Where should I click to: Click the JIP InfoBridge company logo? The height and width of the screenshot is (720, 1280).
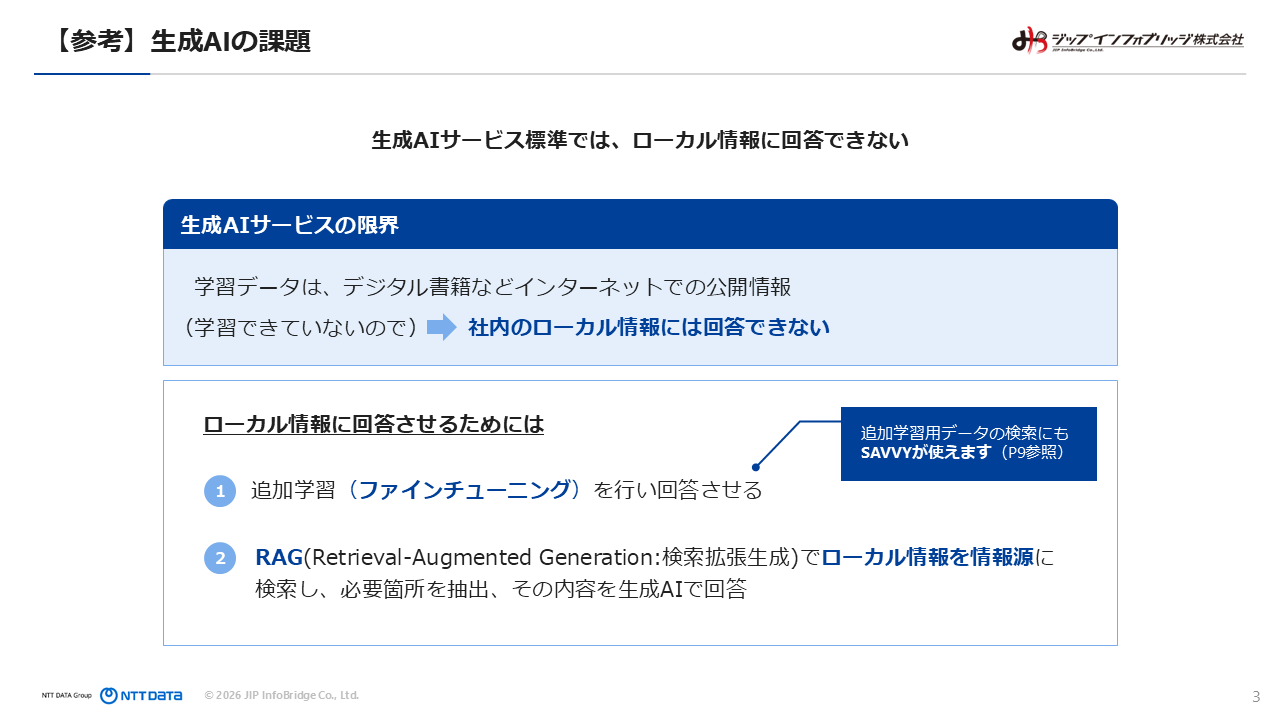click(x=1128, y=40)
